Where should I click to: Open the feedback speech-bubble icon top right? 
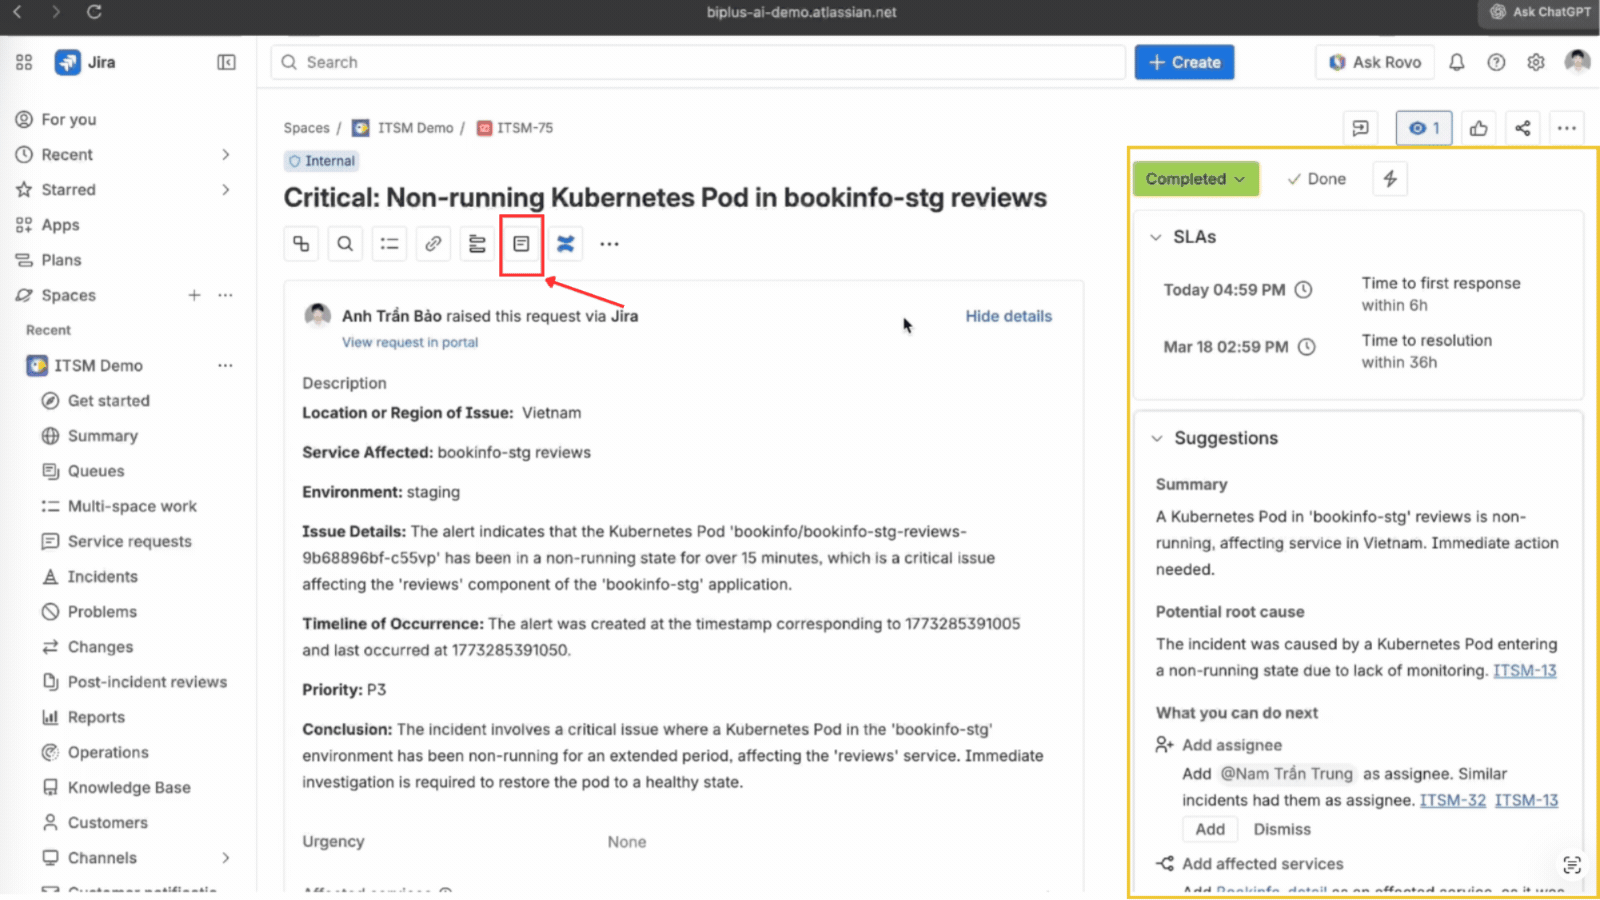(x=1360, y=128)
